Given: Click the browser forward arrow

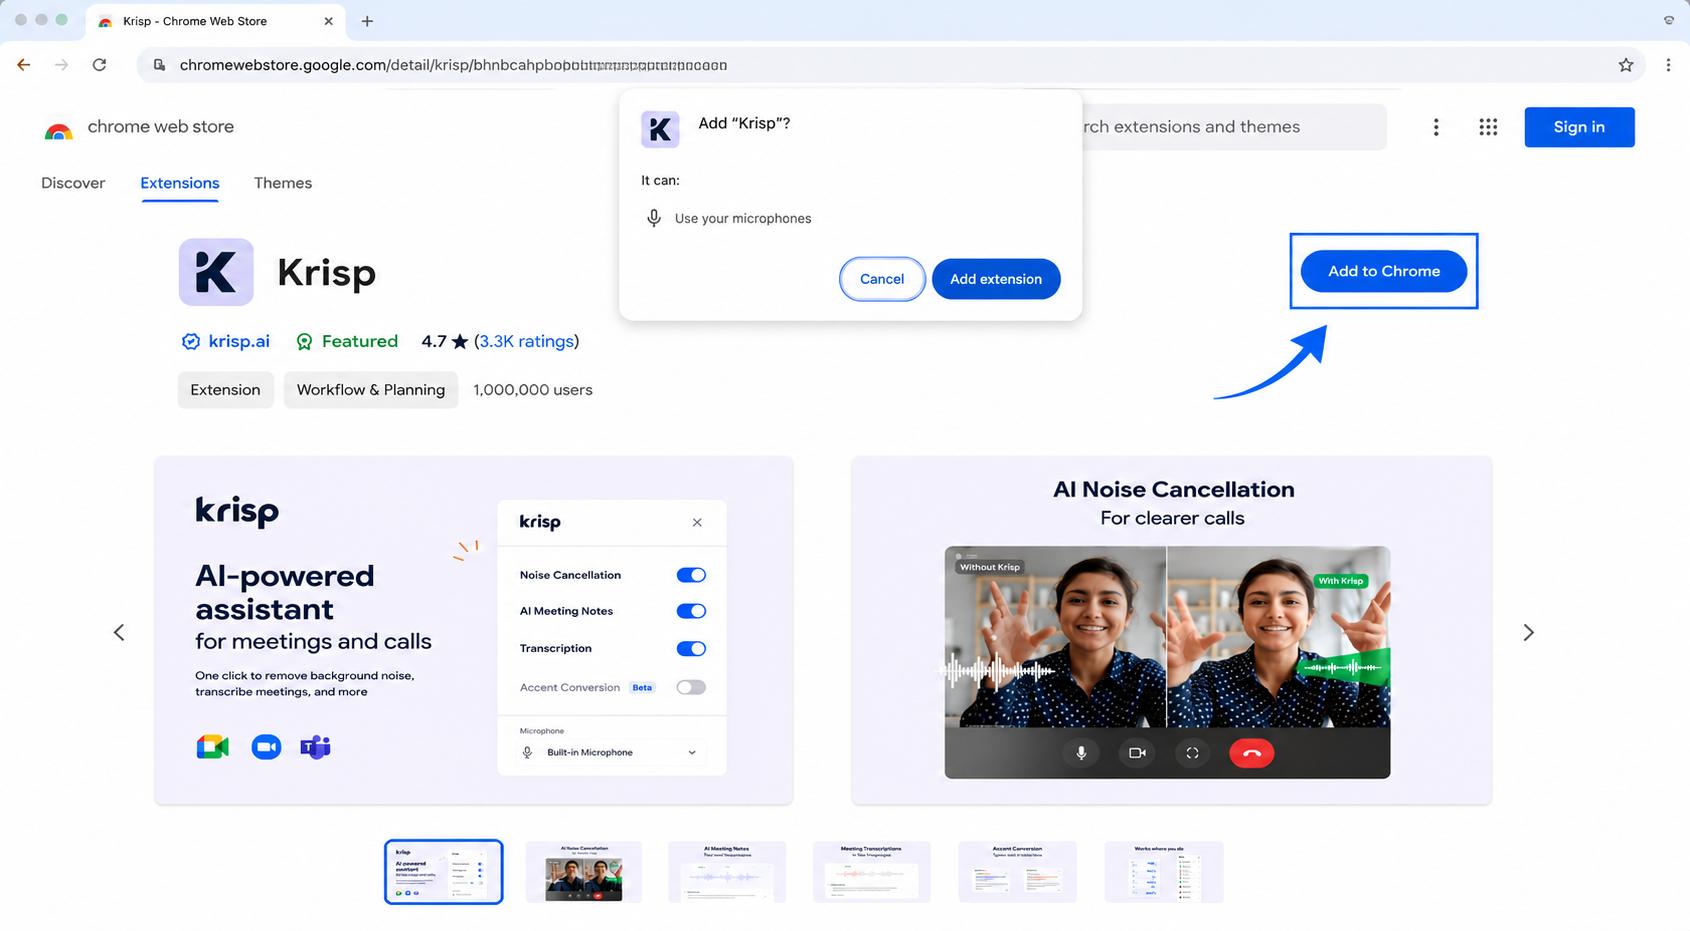Looking at the screenshot, I should pyautogui.click(x=62, y=65).
